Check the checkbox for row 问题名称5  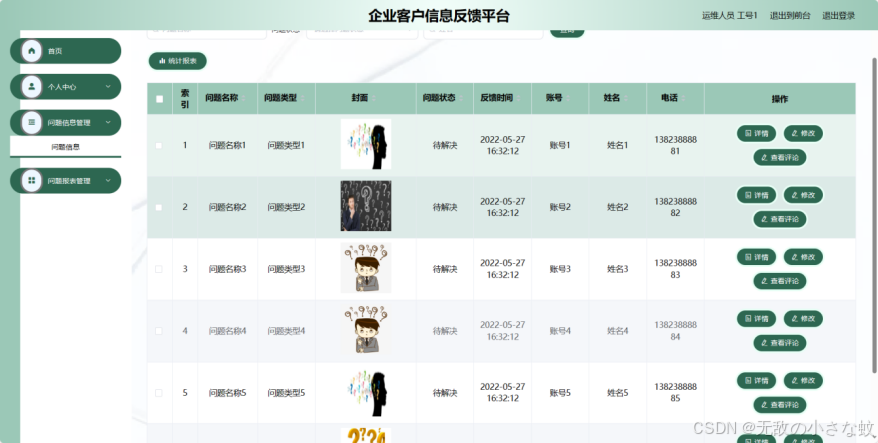coord(159,393)
